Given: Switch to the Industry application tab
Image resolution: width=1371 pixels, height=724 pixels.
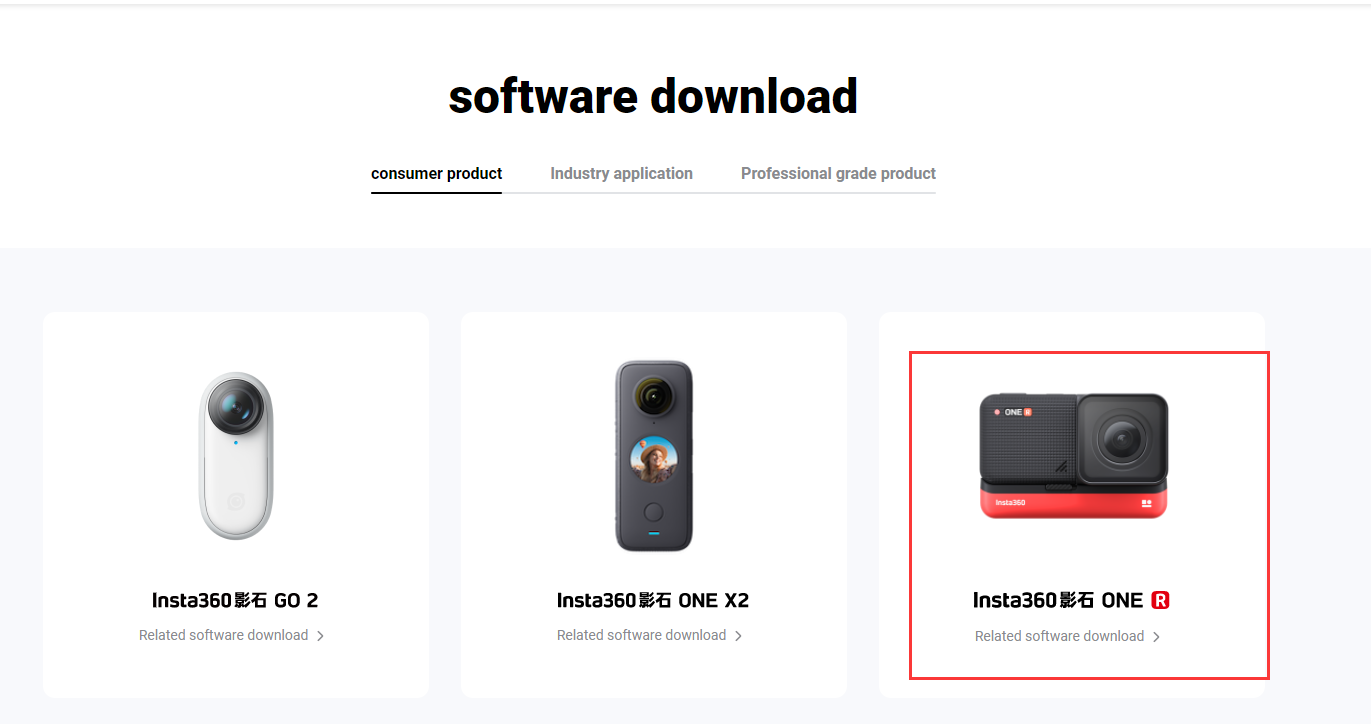Looking at the screenshot, I should 621,174.
